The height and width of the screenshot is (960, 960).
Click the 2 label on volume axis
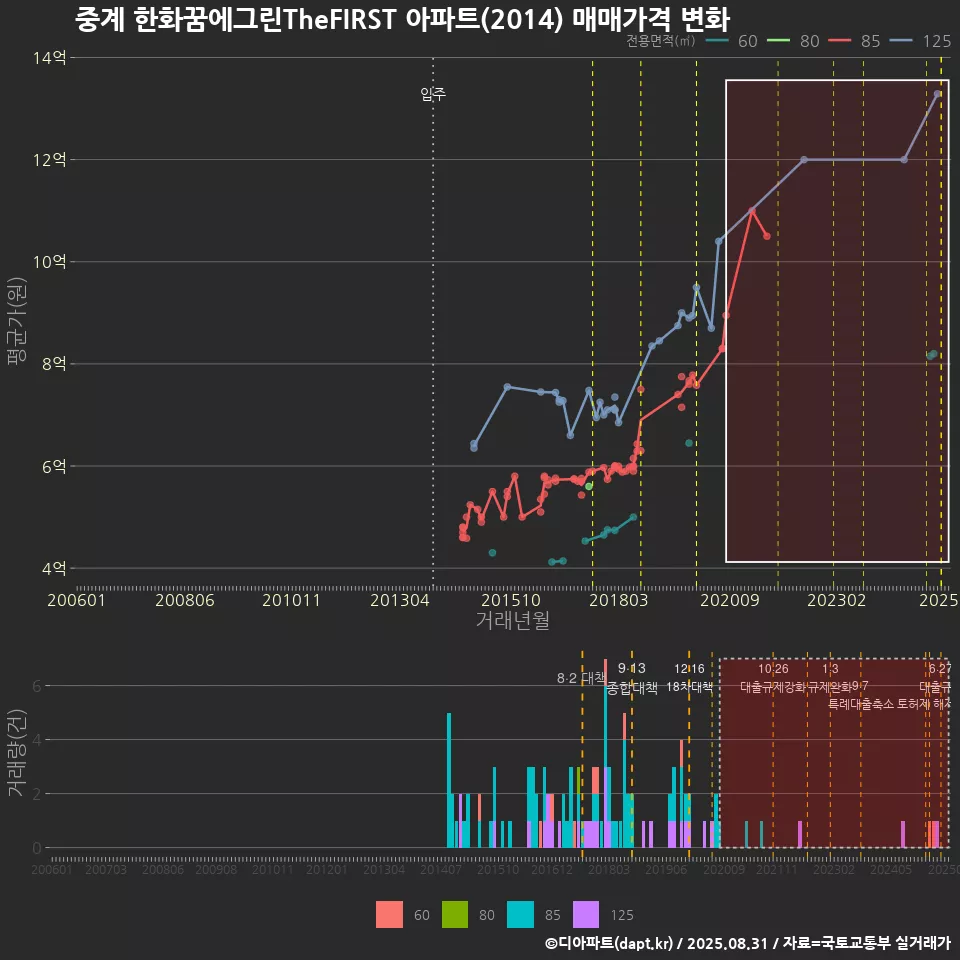pyautogui.click(x=37, y=793)
